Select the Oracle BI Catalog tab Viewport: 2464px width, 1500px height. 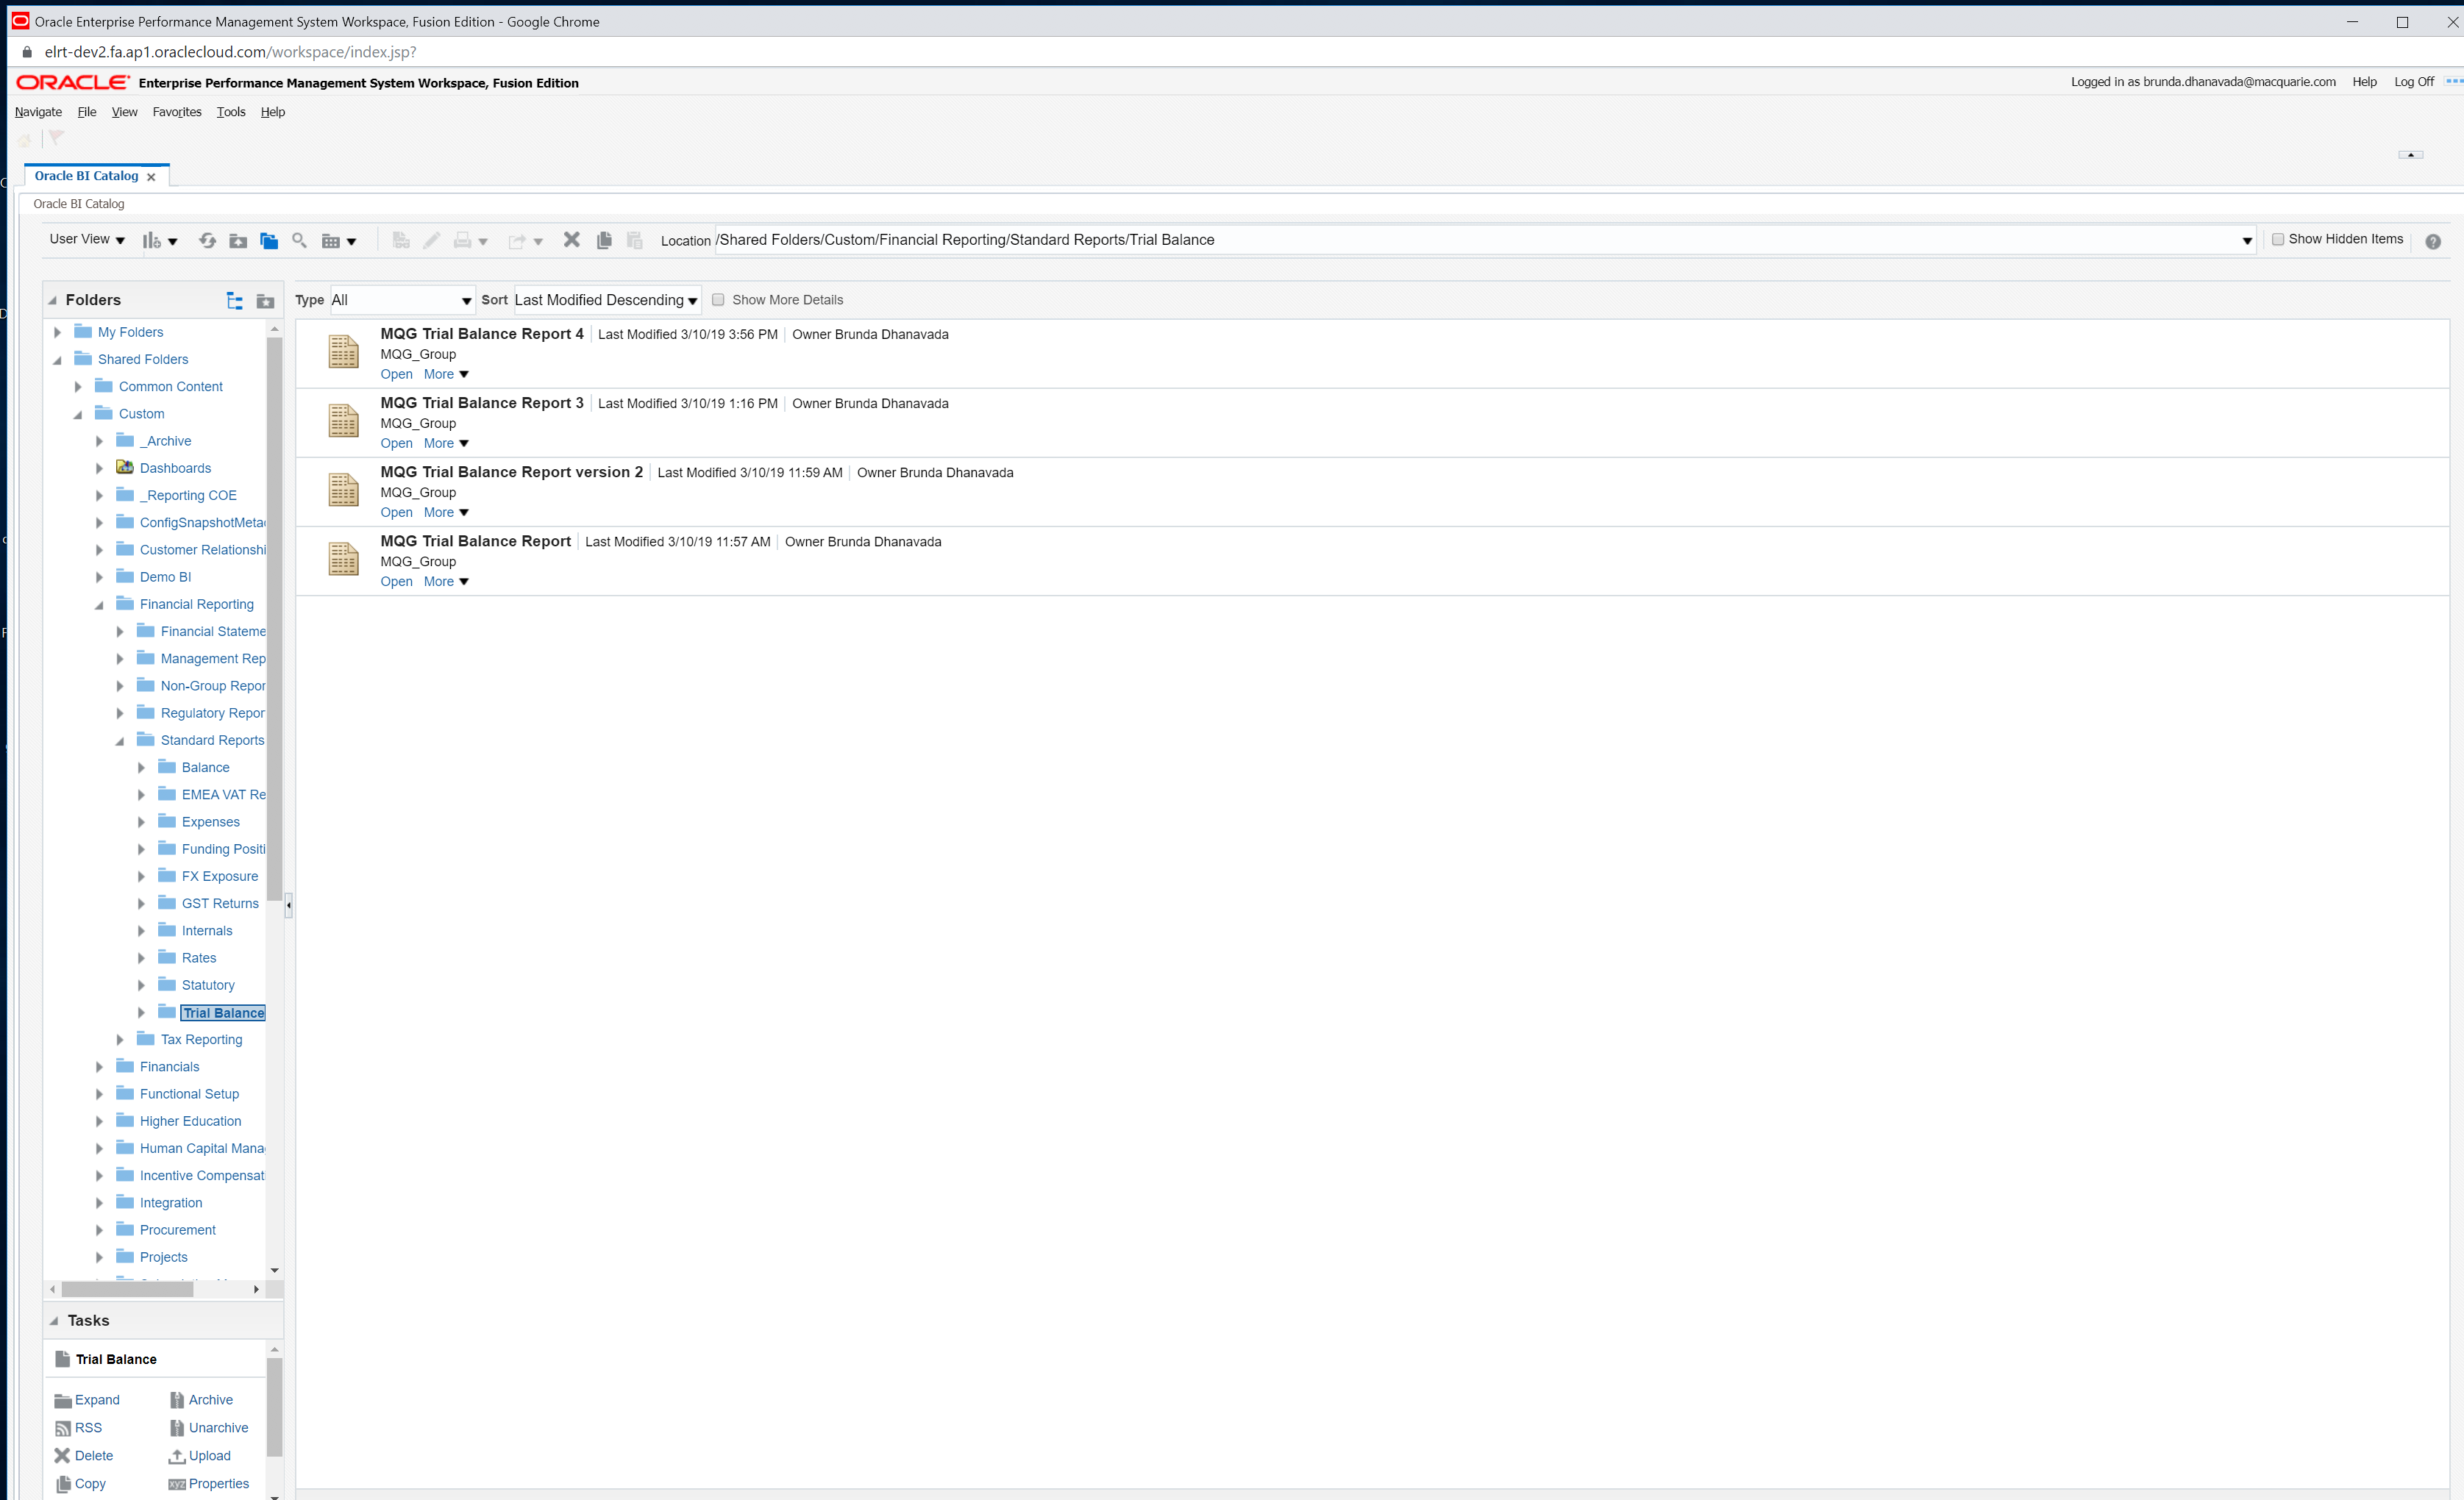(86, 176)
